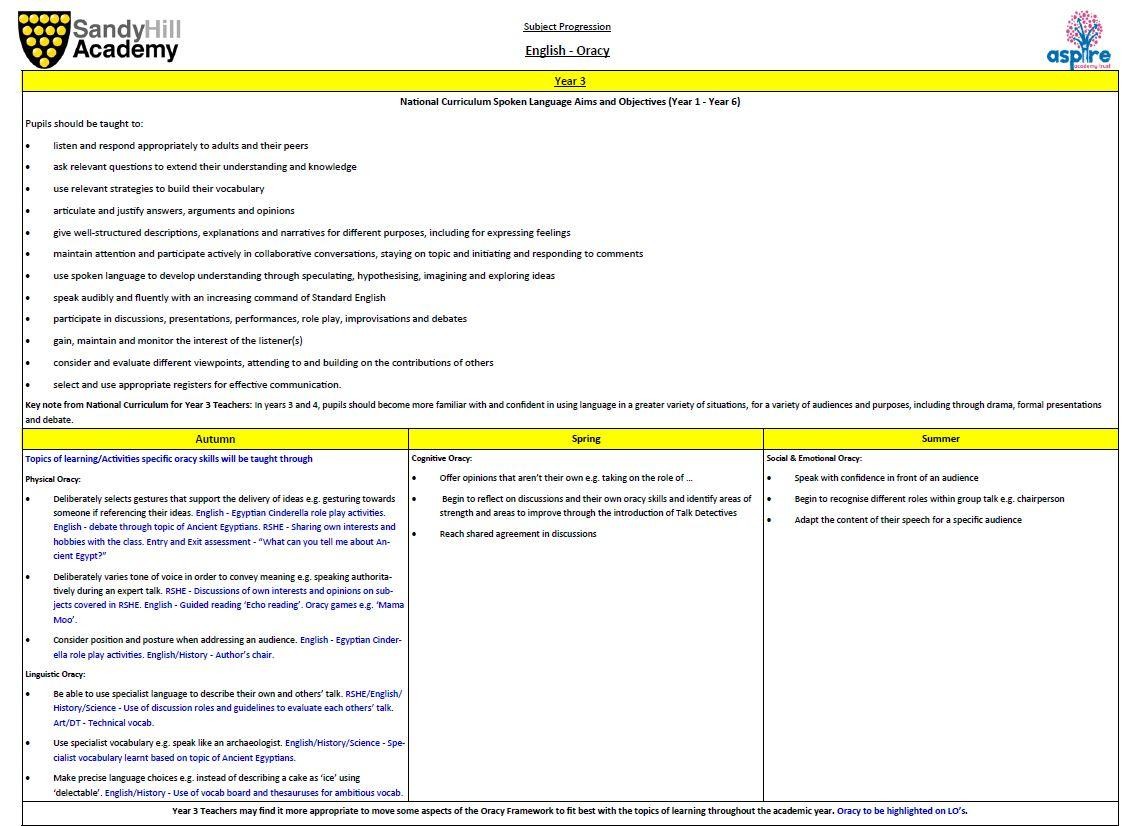Click the Sandy Hill Academy shield logo
Screen dimensions: 1133x826
[45, 40]
